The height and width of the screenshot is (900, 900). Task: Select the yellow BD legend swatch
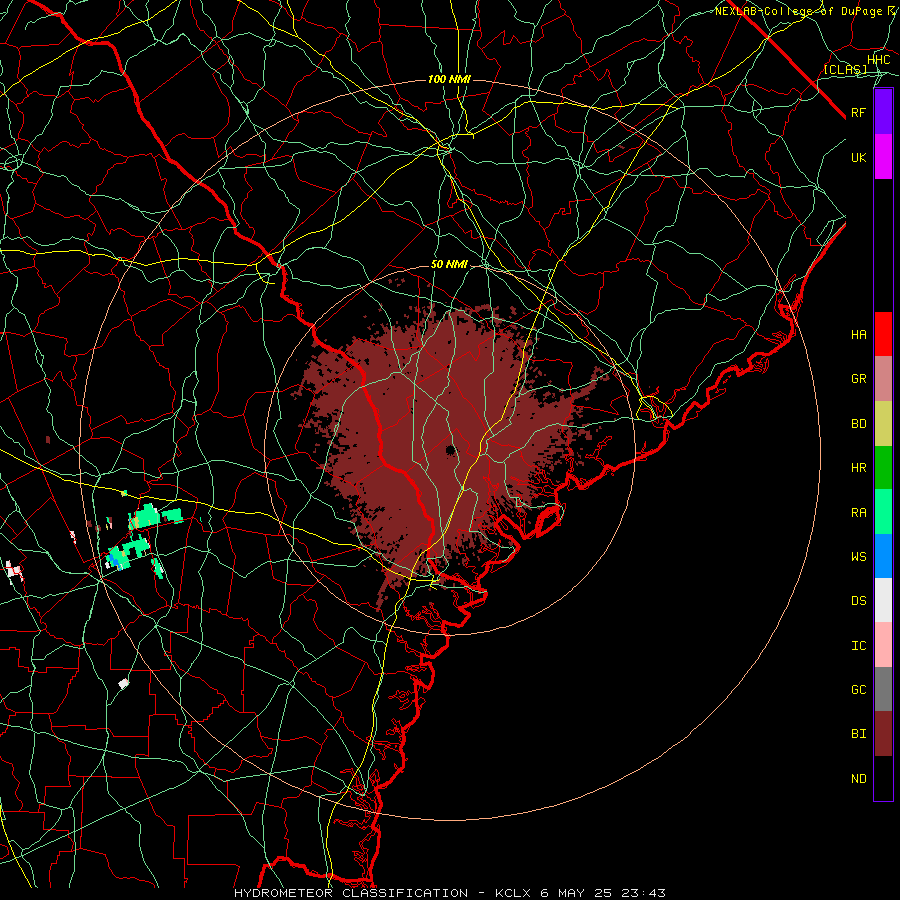[x=883, y=424]
